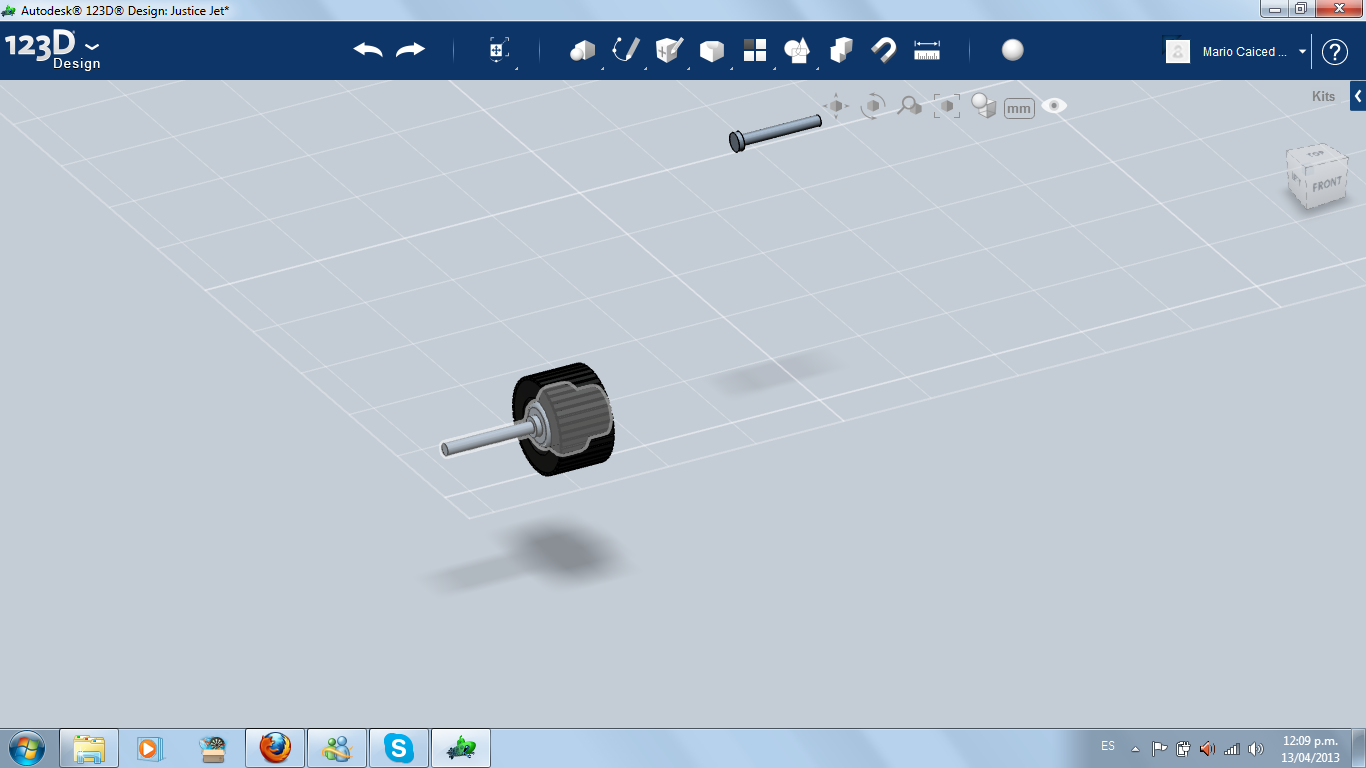Undo the last action
Image resolution: width=1366 pixels, height=768 pixels.
pyautogui.click(x=368, y=50)
